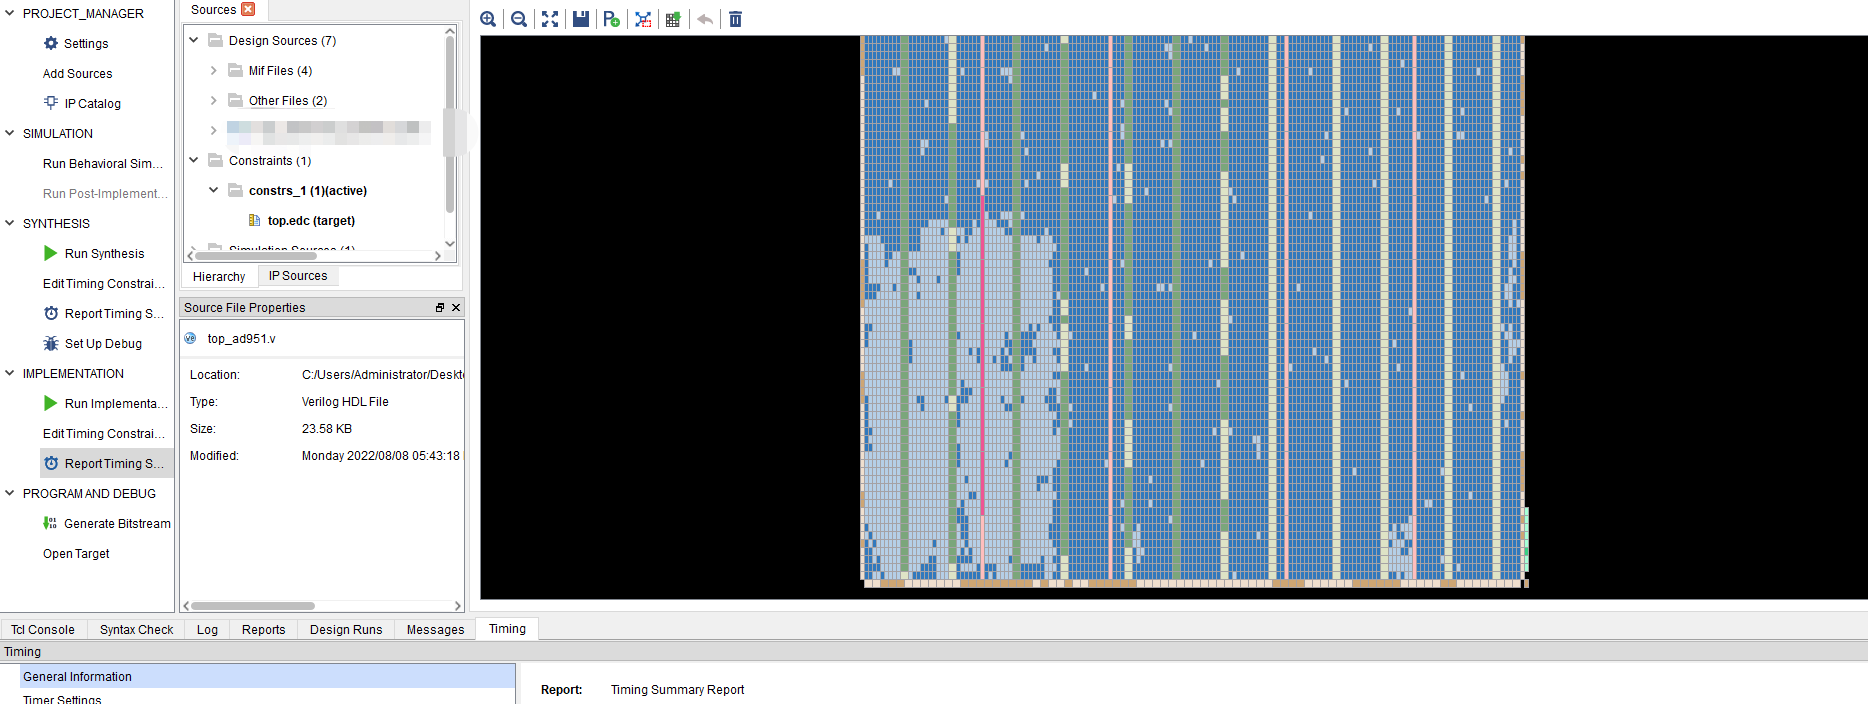
Task: Click Run Synthesis
Action: [104, 254]
